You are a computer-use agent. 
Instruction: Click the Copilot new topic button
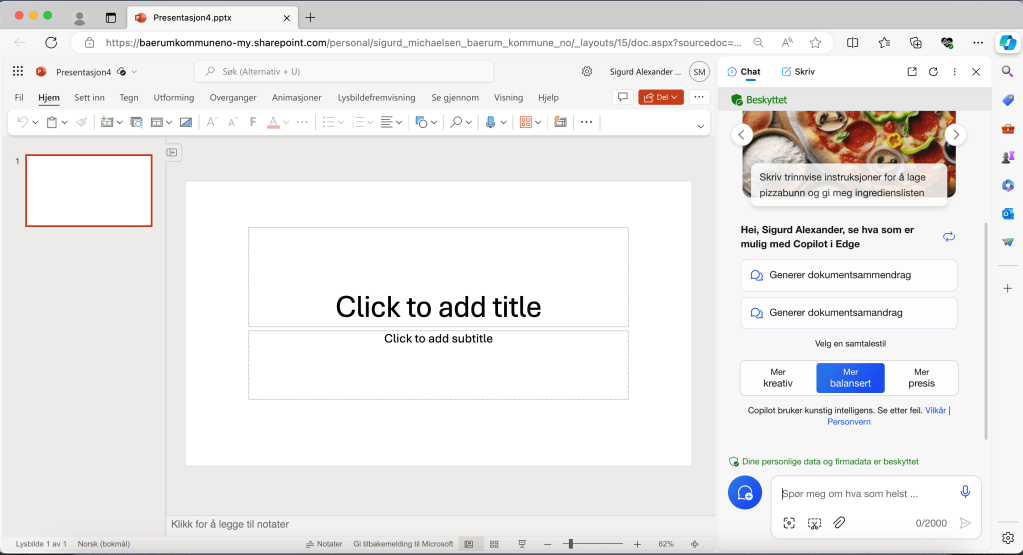(744, 493)
